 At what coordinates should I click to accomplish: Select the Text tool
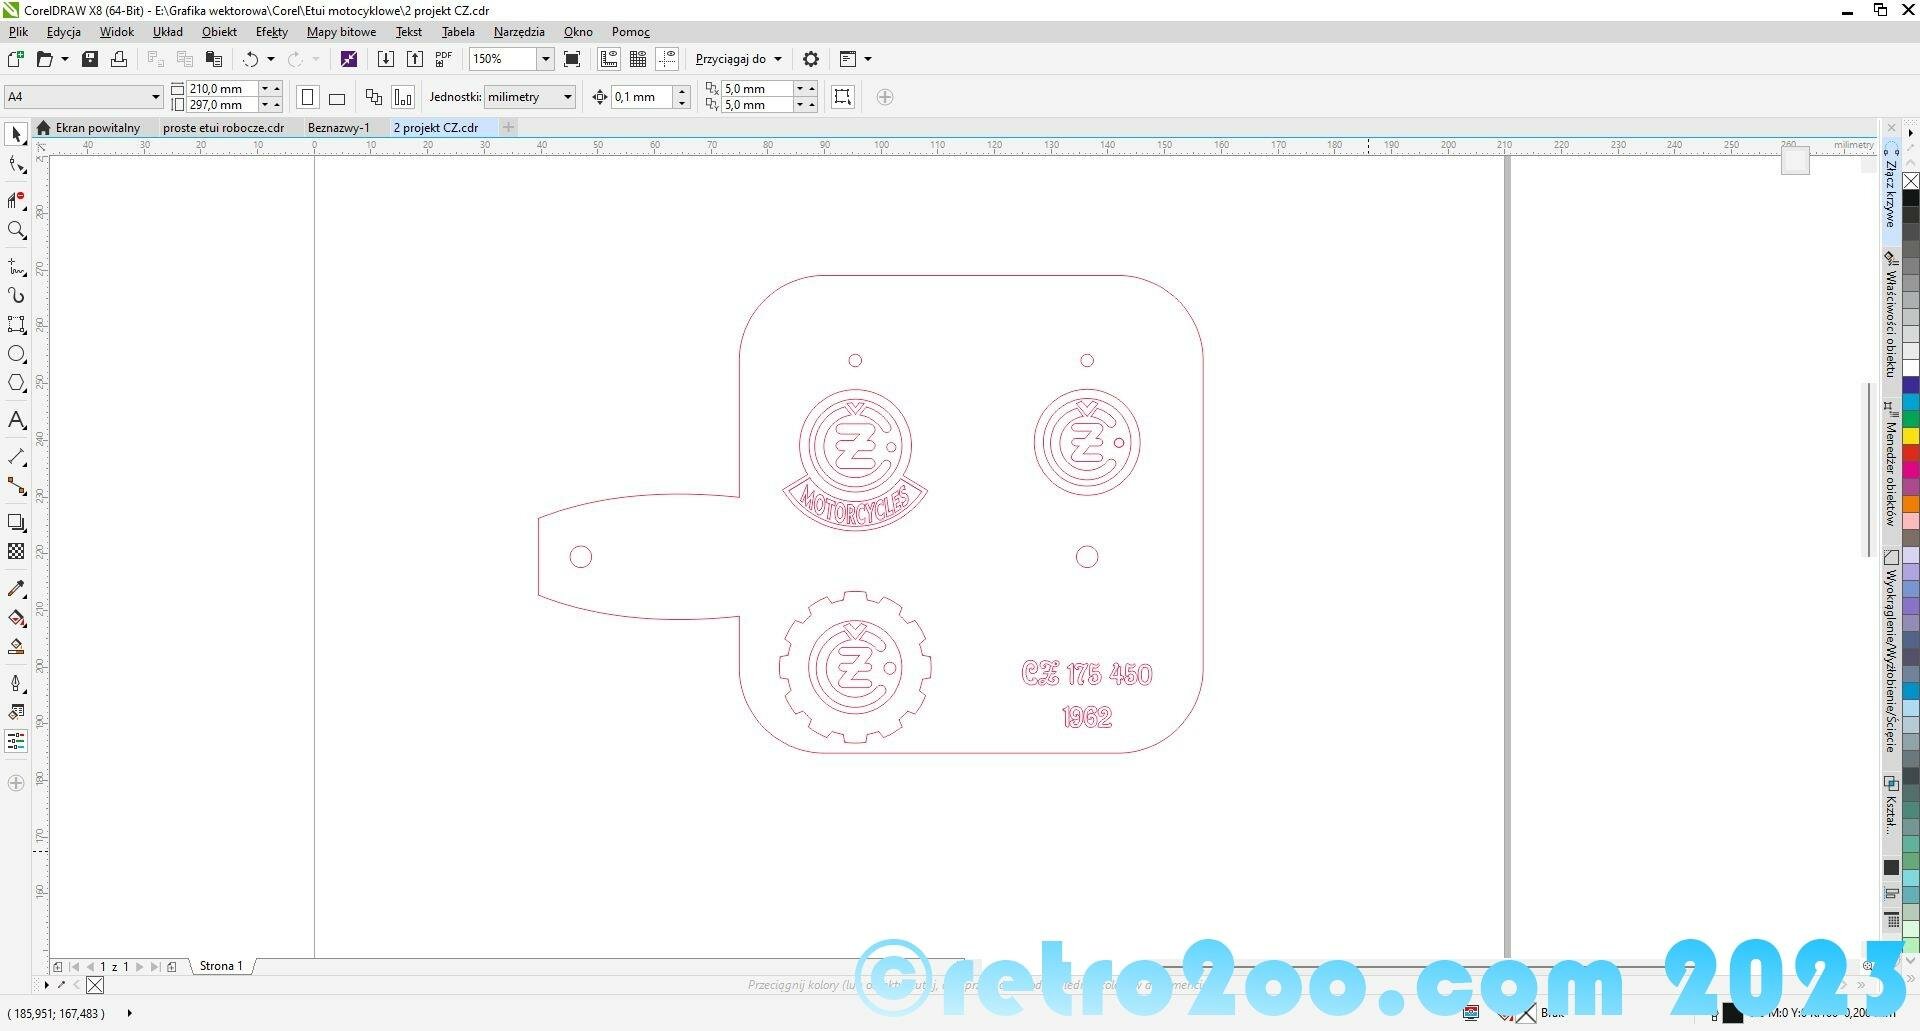[x=16, y=420]
